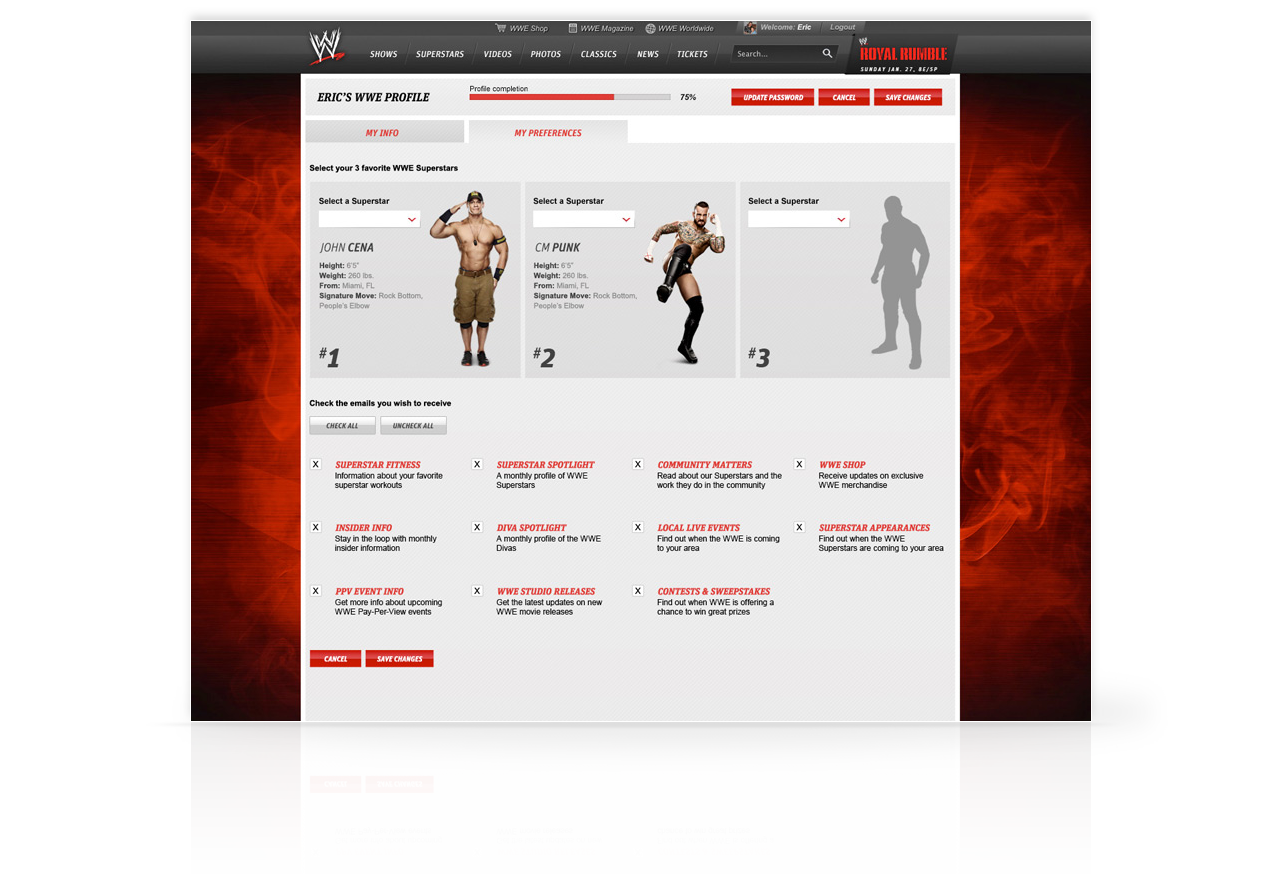Screen dimensions: 1280x896
Task: Toggle the Insider Info checkbox
Action: coord(316,527)
